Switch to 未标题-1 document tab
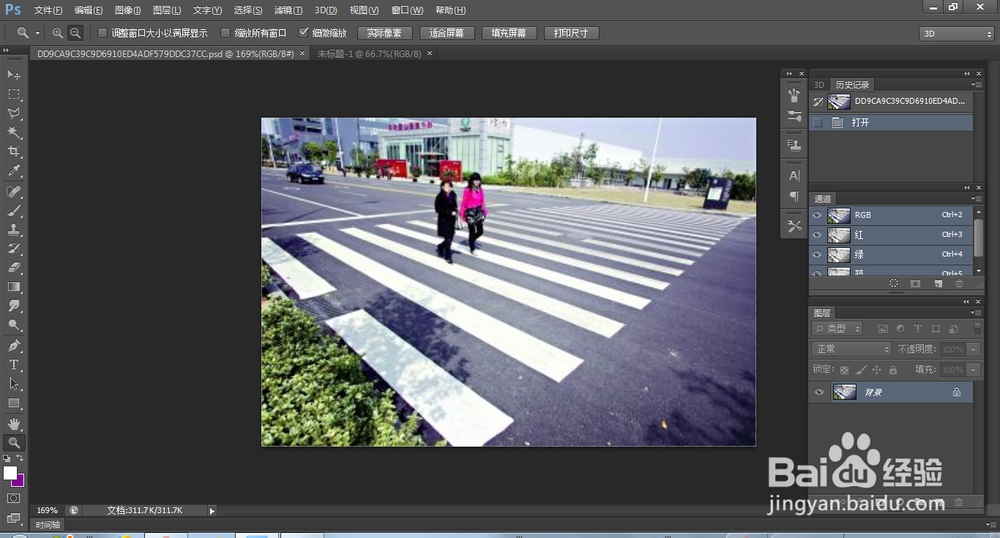Screen dimensions: 1000x538 pyautogui.click(x=369, y=54)
